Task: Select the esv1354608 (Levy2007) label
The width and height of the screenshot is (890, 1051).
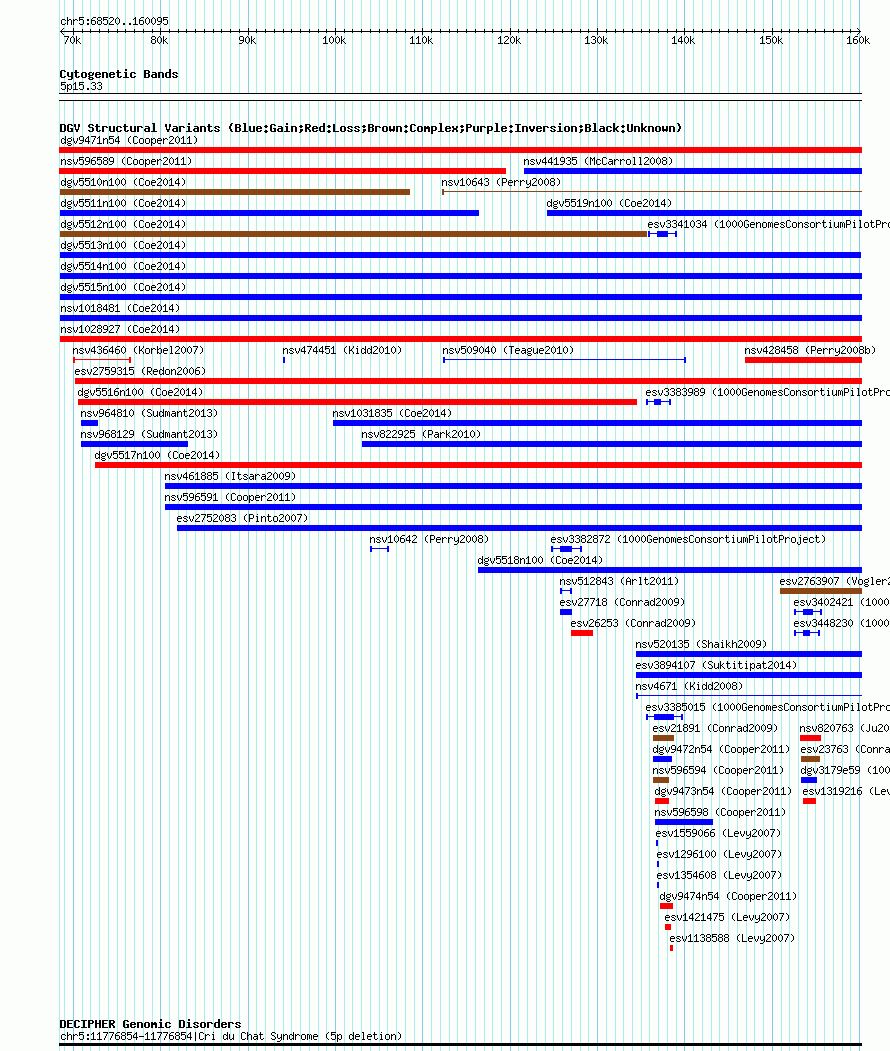Action: click(719, 875)
